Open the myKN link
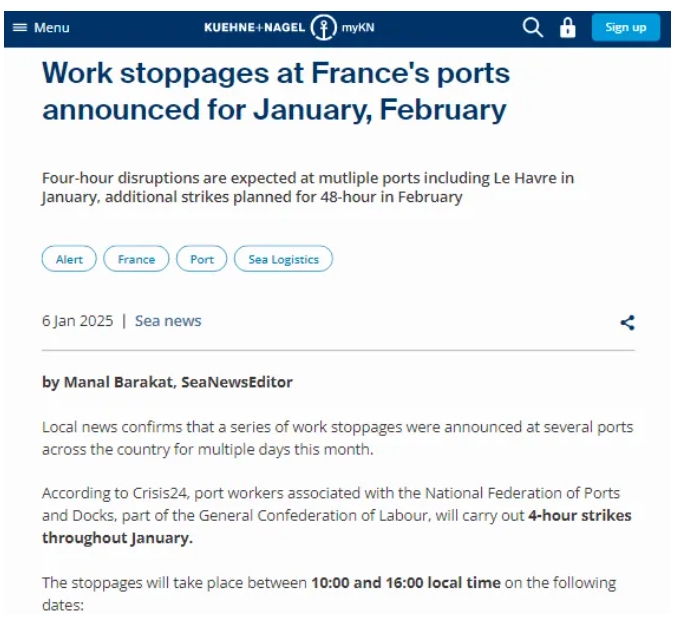The image size is (677, 630). pos(358,28)
